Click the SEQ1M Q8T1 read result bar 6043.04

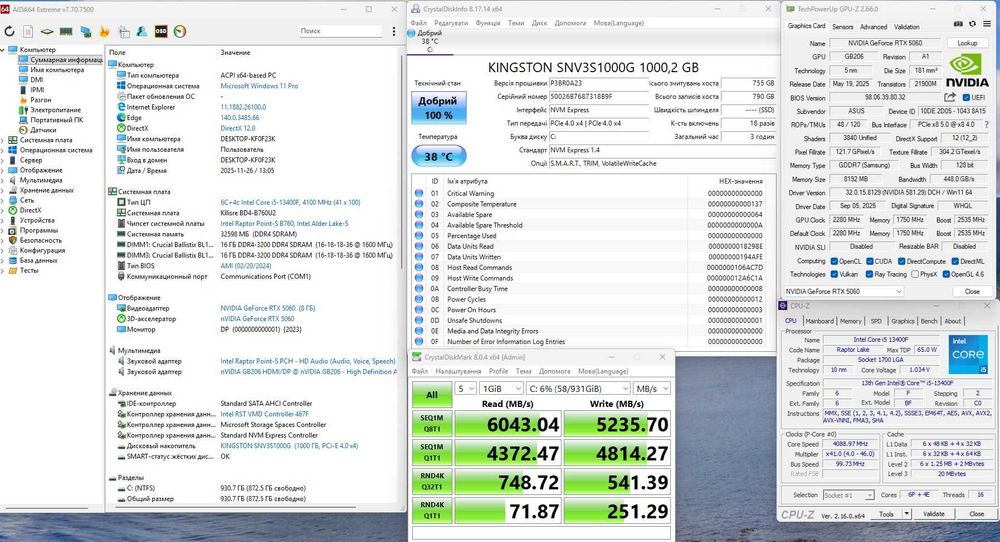(508, 424)
